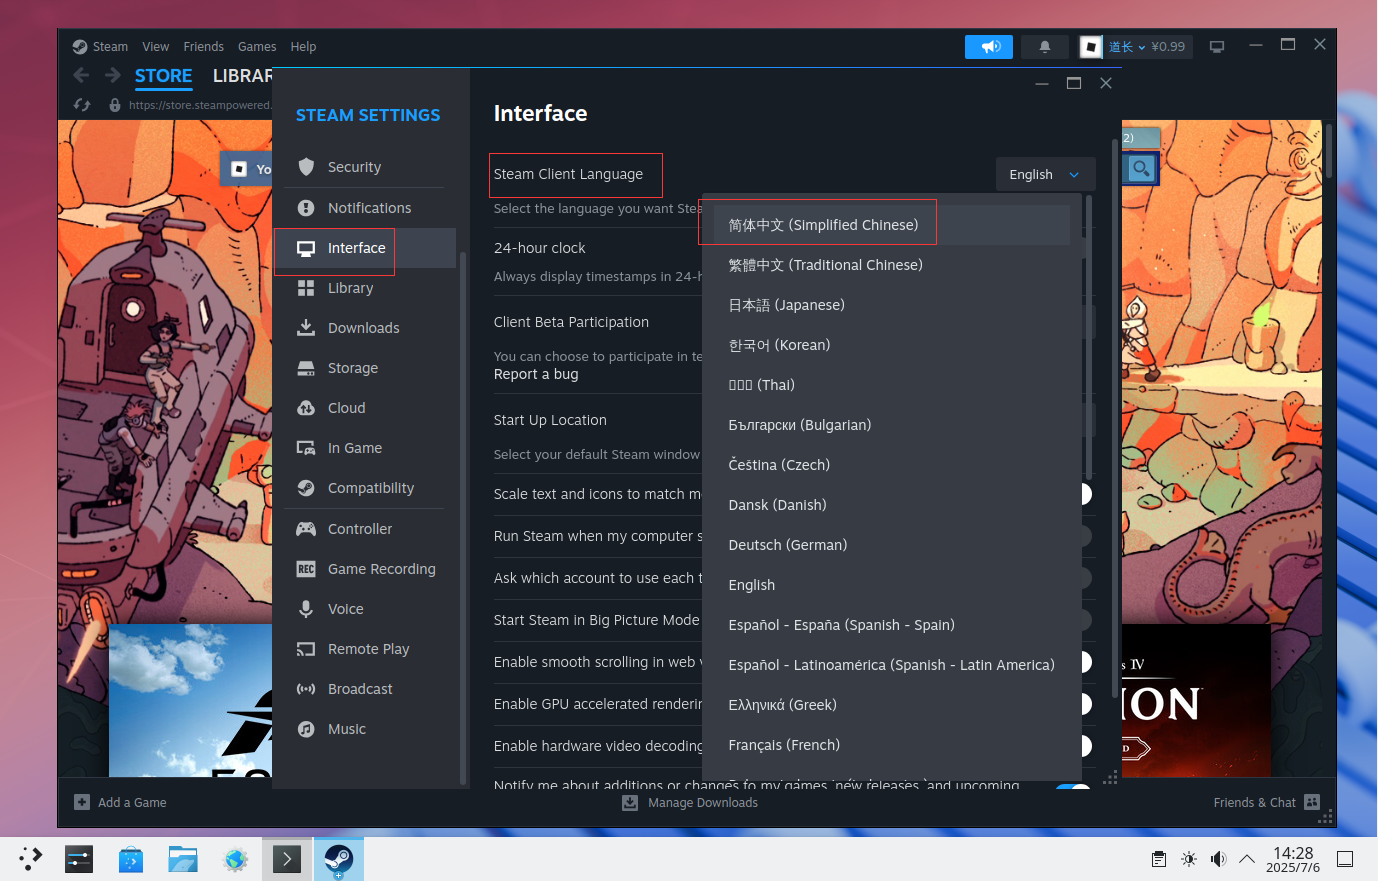Select Traditional Chinese language option
Image resolution: width=1378 pixels, height=881 pixels.
[892, 265]
